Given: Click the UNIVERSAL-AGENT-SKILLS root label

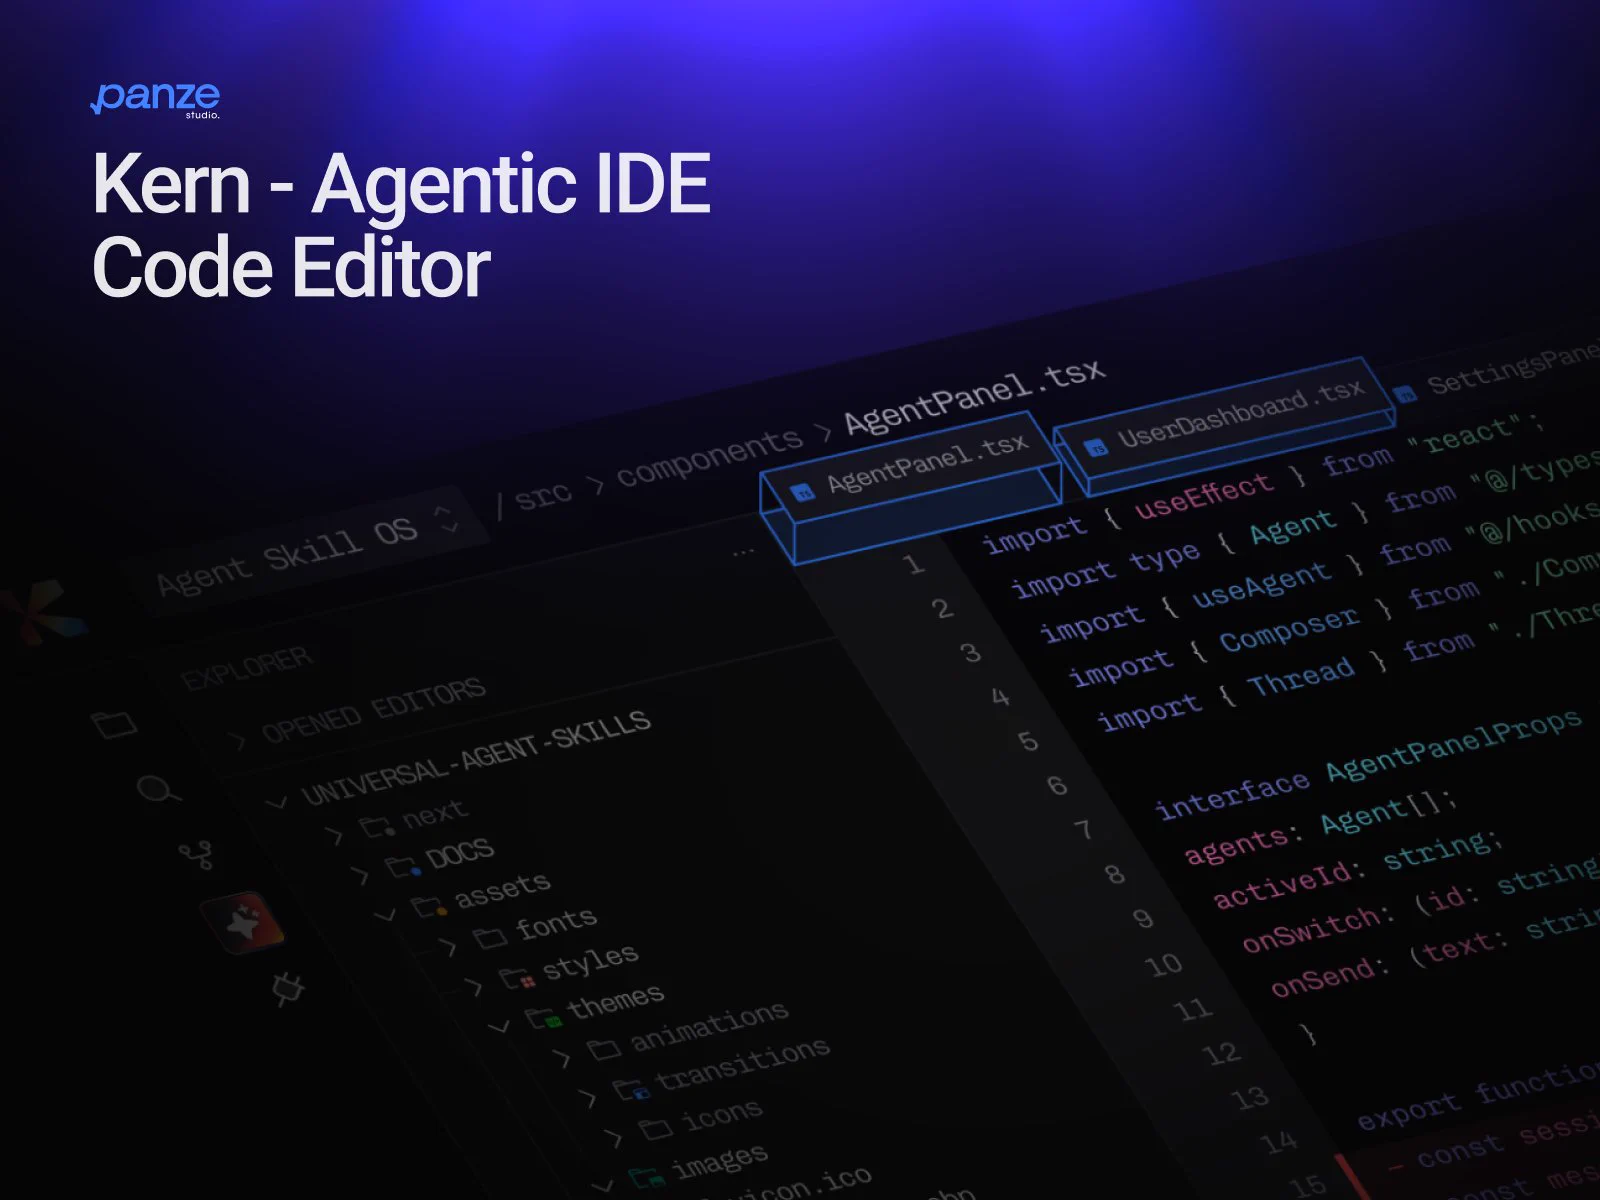Looking at the screenshot, I should pos(477,757).
